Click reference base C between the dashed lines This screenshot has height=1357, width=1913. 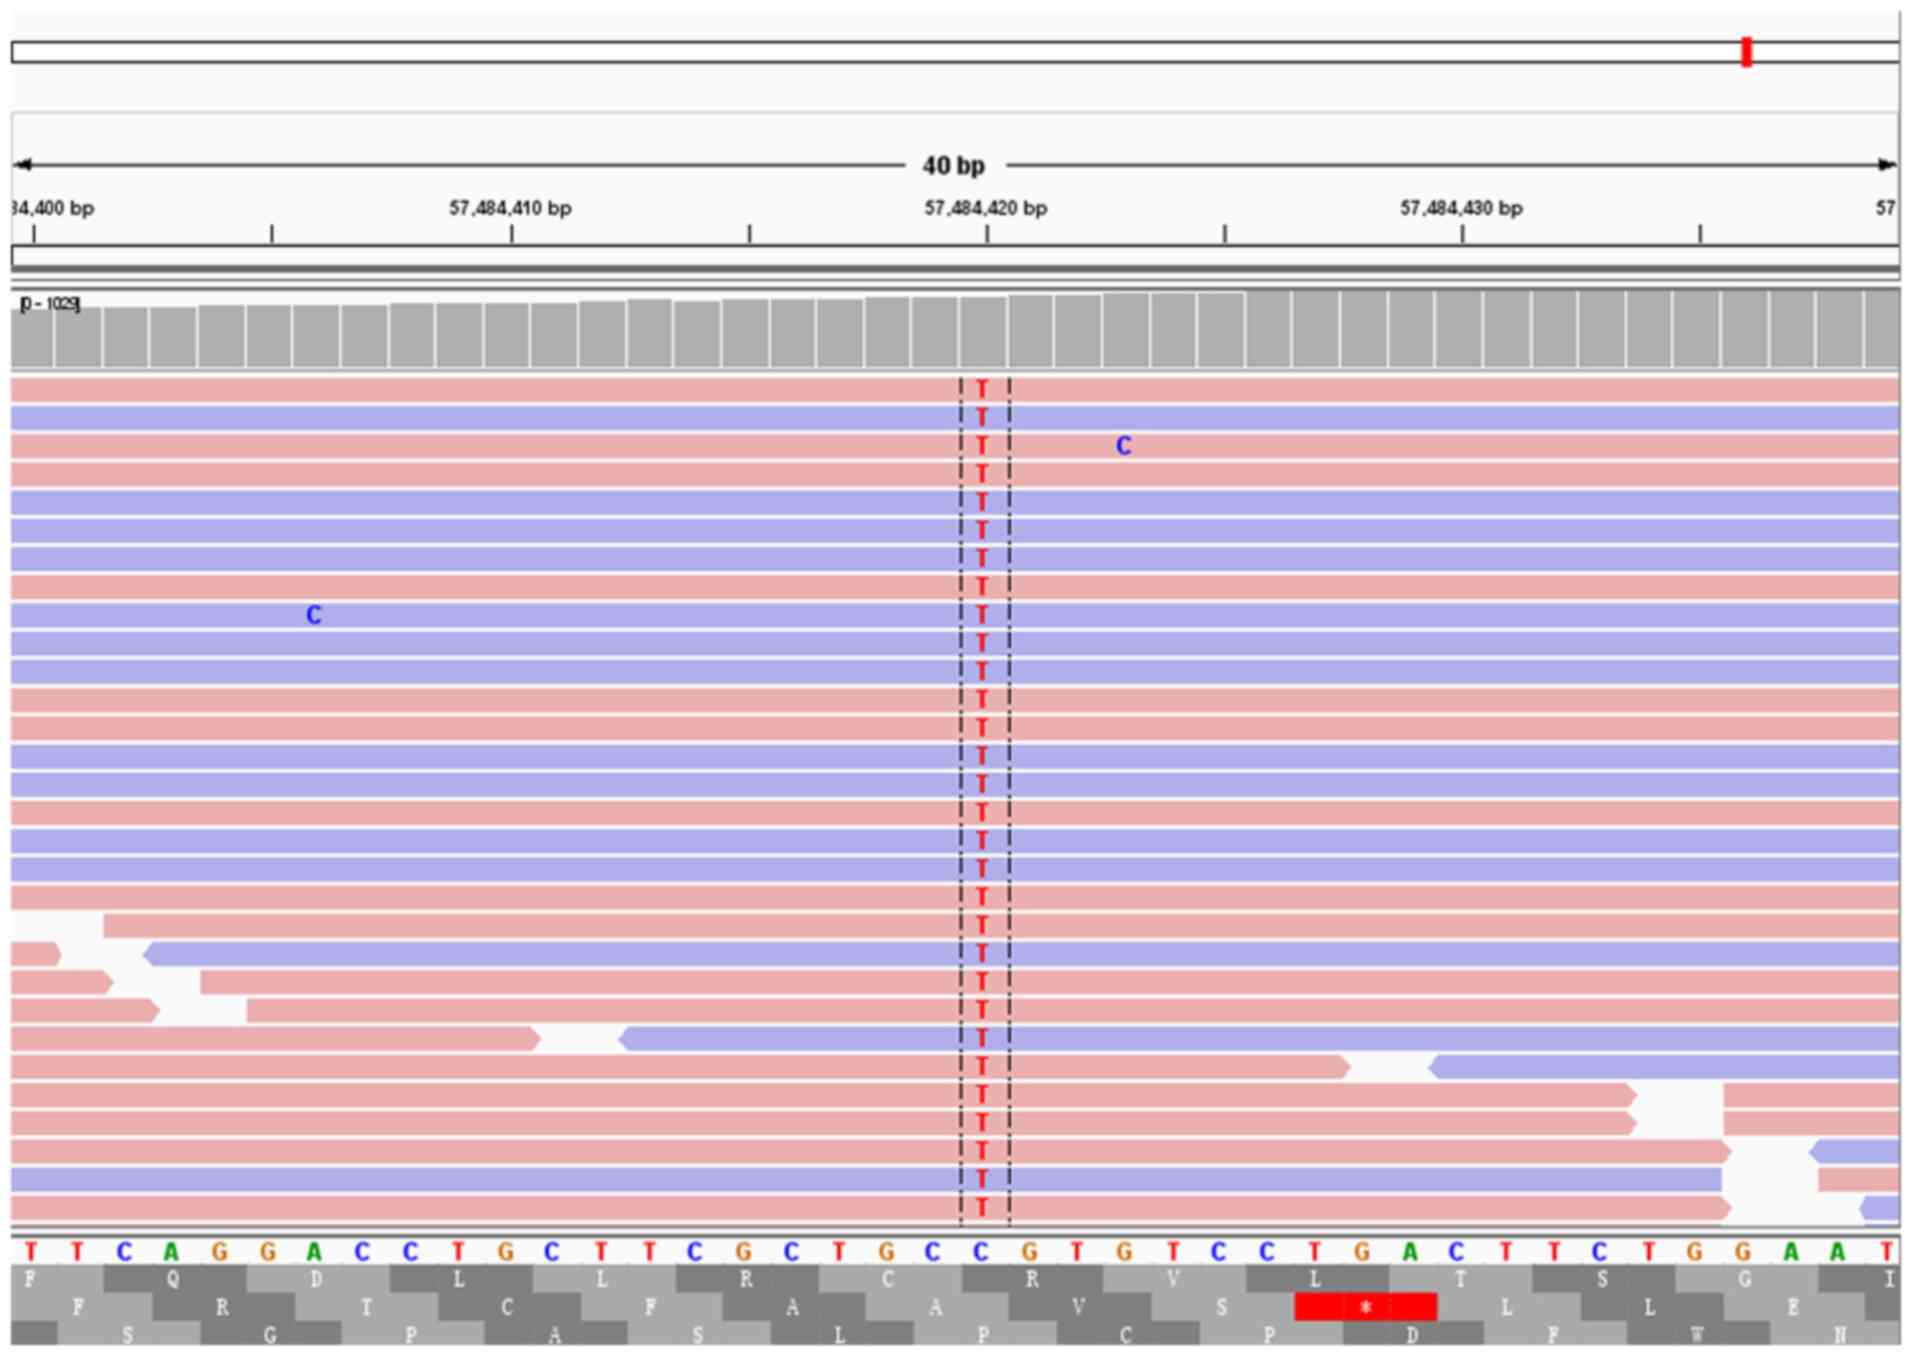coord(981,1251)
